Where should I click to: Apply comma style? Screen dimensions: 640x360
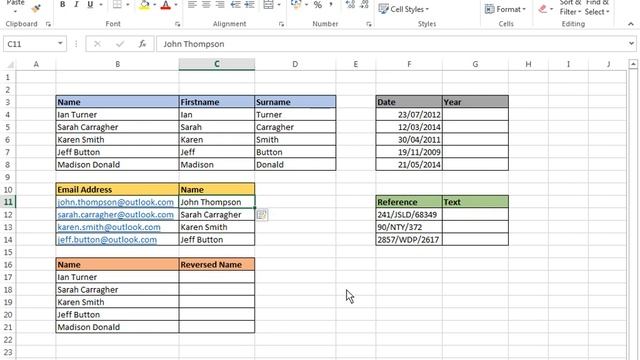(331, 5)
